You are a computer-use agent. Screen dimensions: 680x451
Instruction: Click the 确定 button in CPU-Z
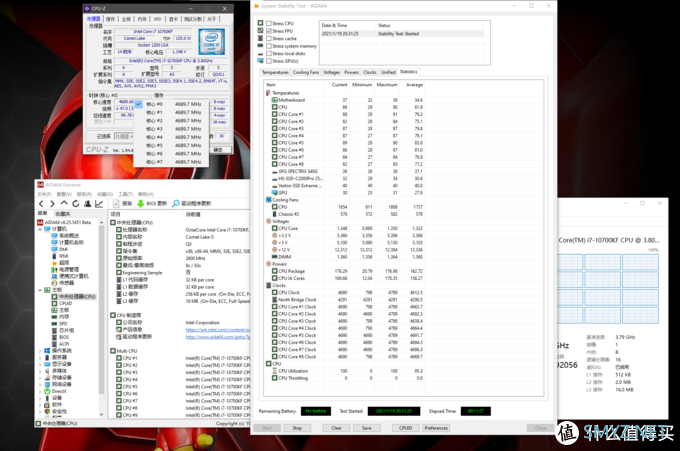[x=218, y=150]
